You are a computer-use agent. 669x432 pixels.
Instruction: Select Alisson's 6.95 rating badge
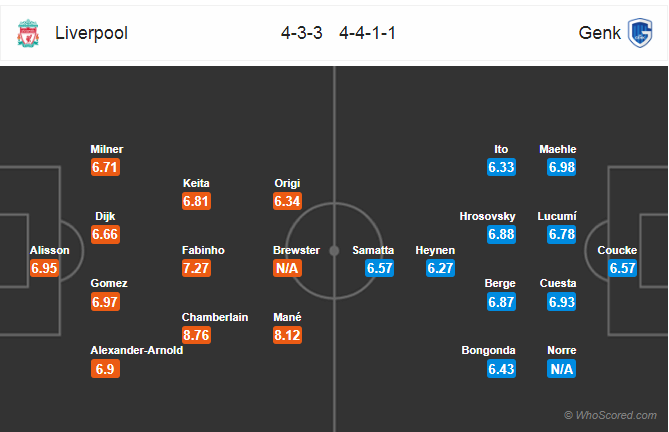[44, 268]
